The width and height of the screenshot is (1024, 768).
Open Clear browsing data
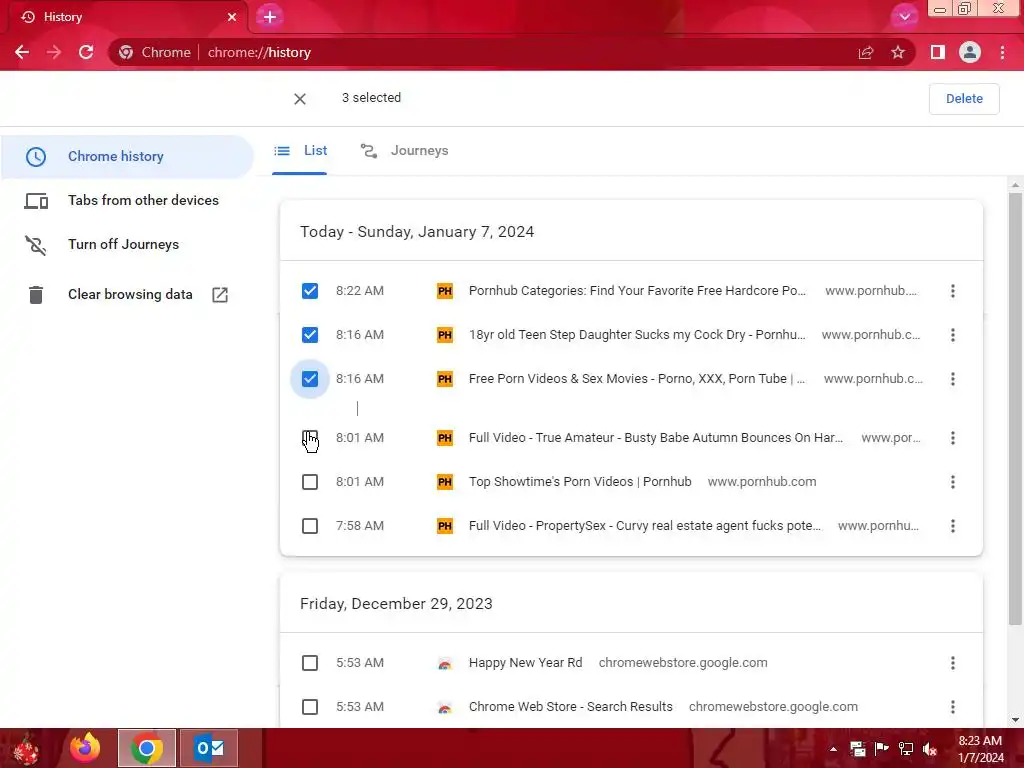127,295
